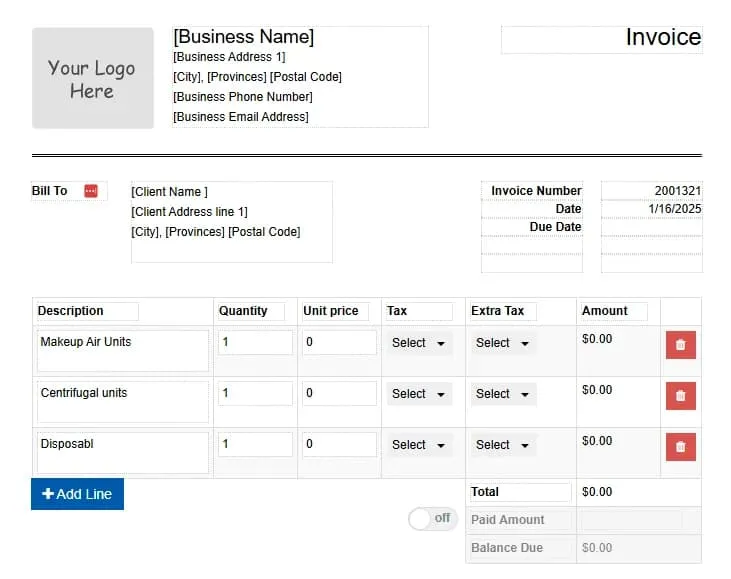Click the Invoice Number label
Image resolution: width=731 pixels, height=579 pixels.
coord(536,191)
